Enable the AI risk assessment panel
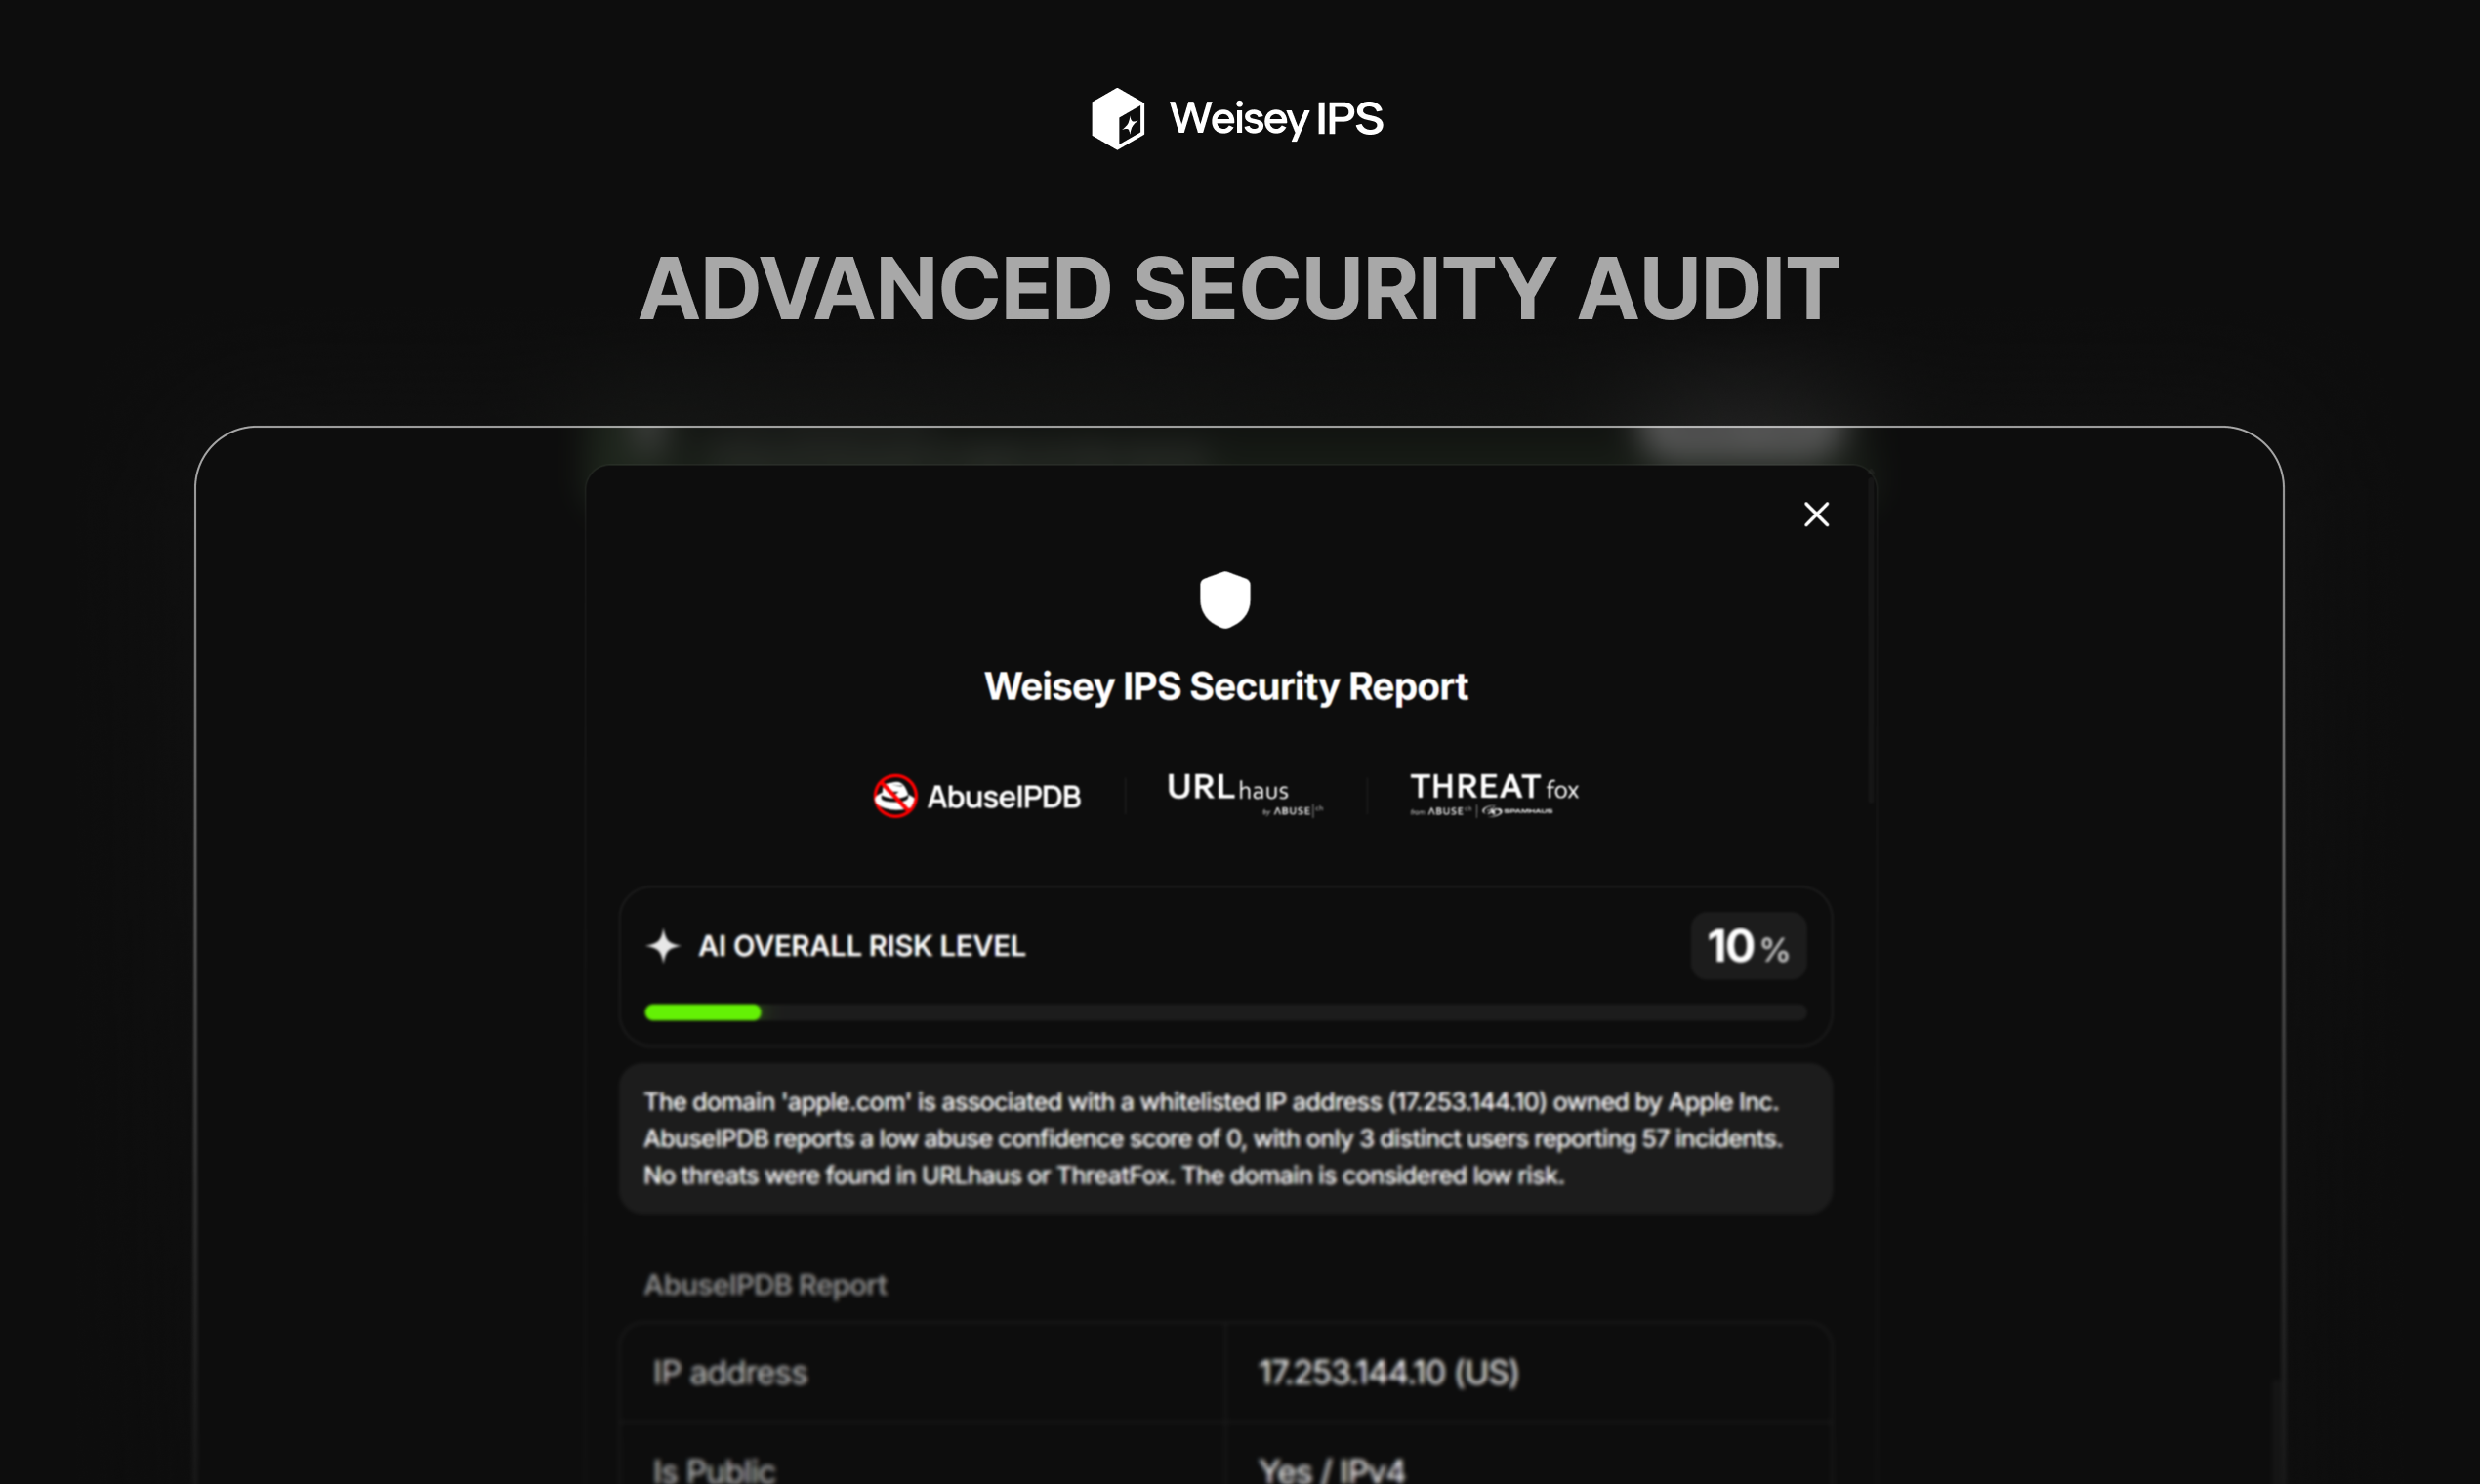The height and width of the screenshot is (1484, 2480). coord(1226,965)
